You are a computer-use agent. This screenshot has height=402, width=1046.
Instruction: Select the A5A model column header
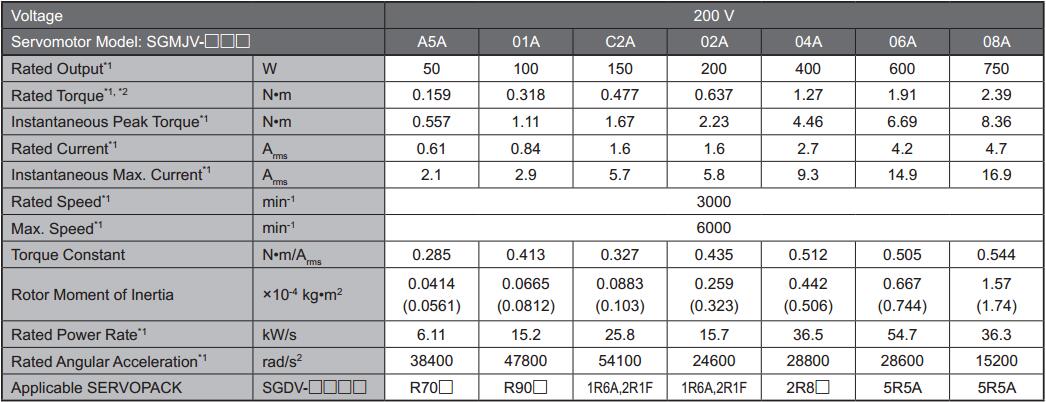(x=431, y=42)
